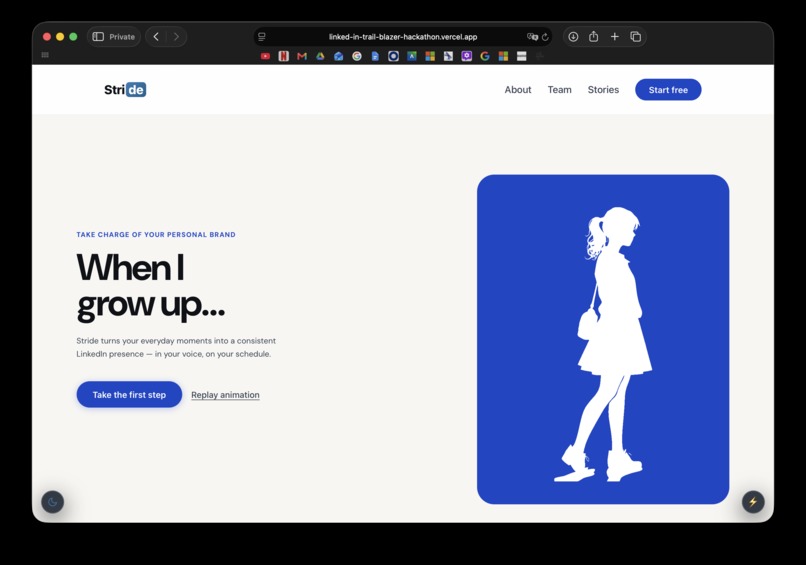
Task: Click the 'When I grow up...' headline
Action: (x=151, y=286)
